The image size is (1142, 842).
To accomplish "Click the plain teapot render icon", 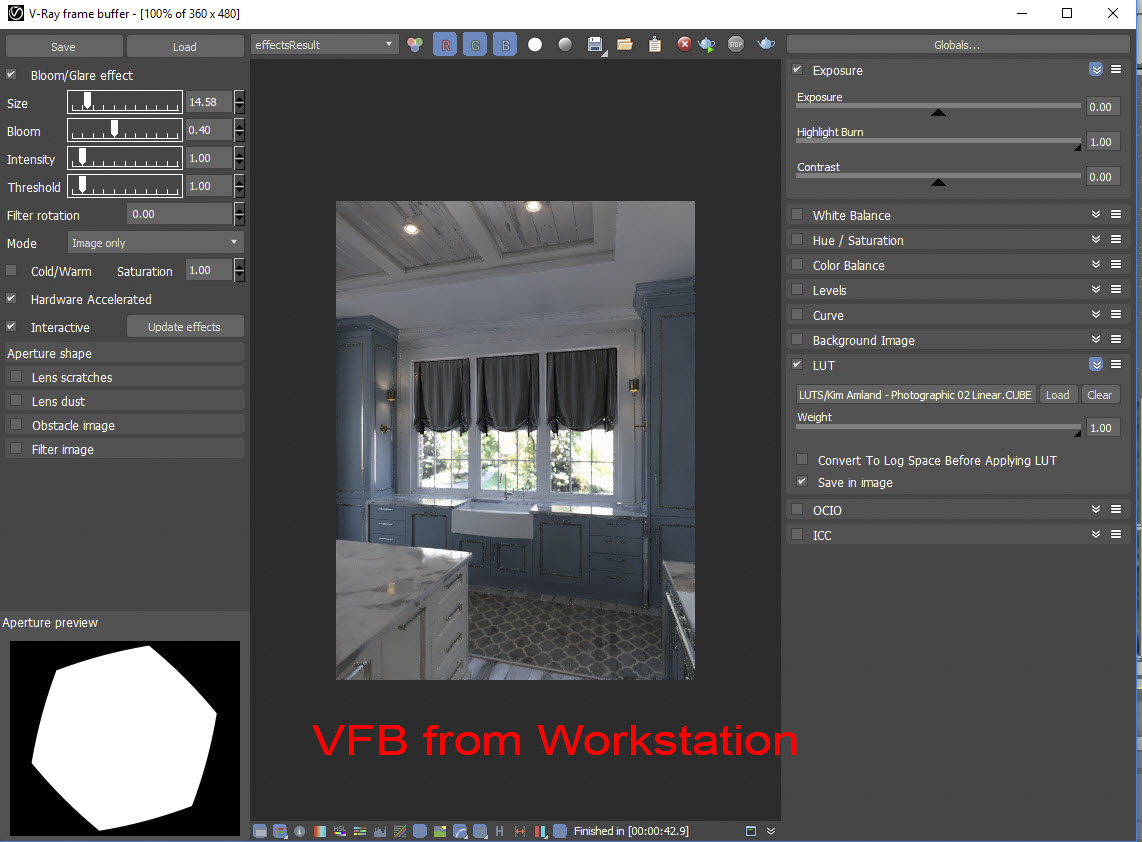I will pyautogui.click(x=766, y=45).
